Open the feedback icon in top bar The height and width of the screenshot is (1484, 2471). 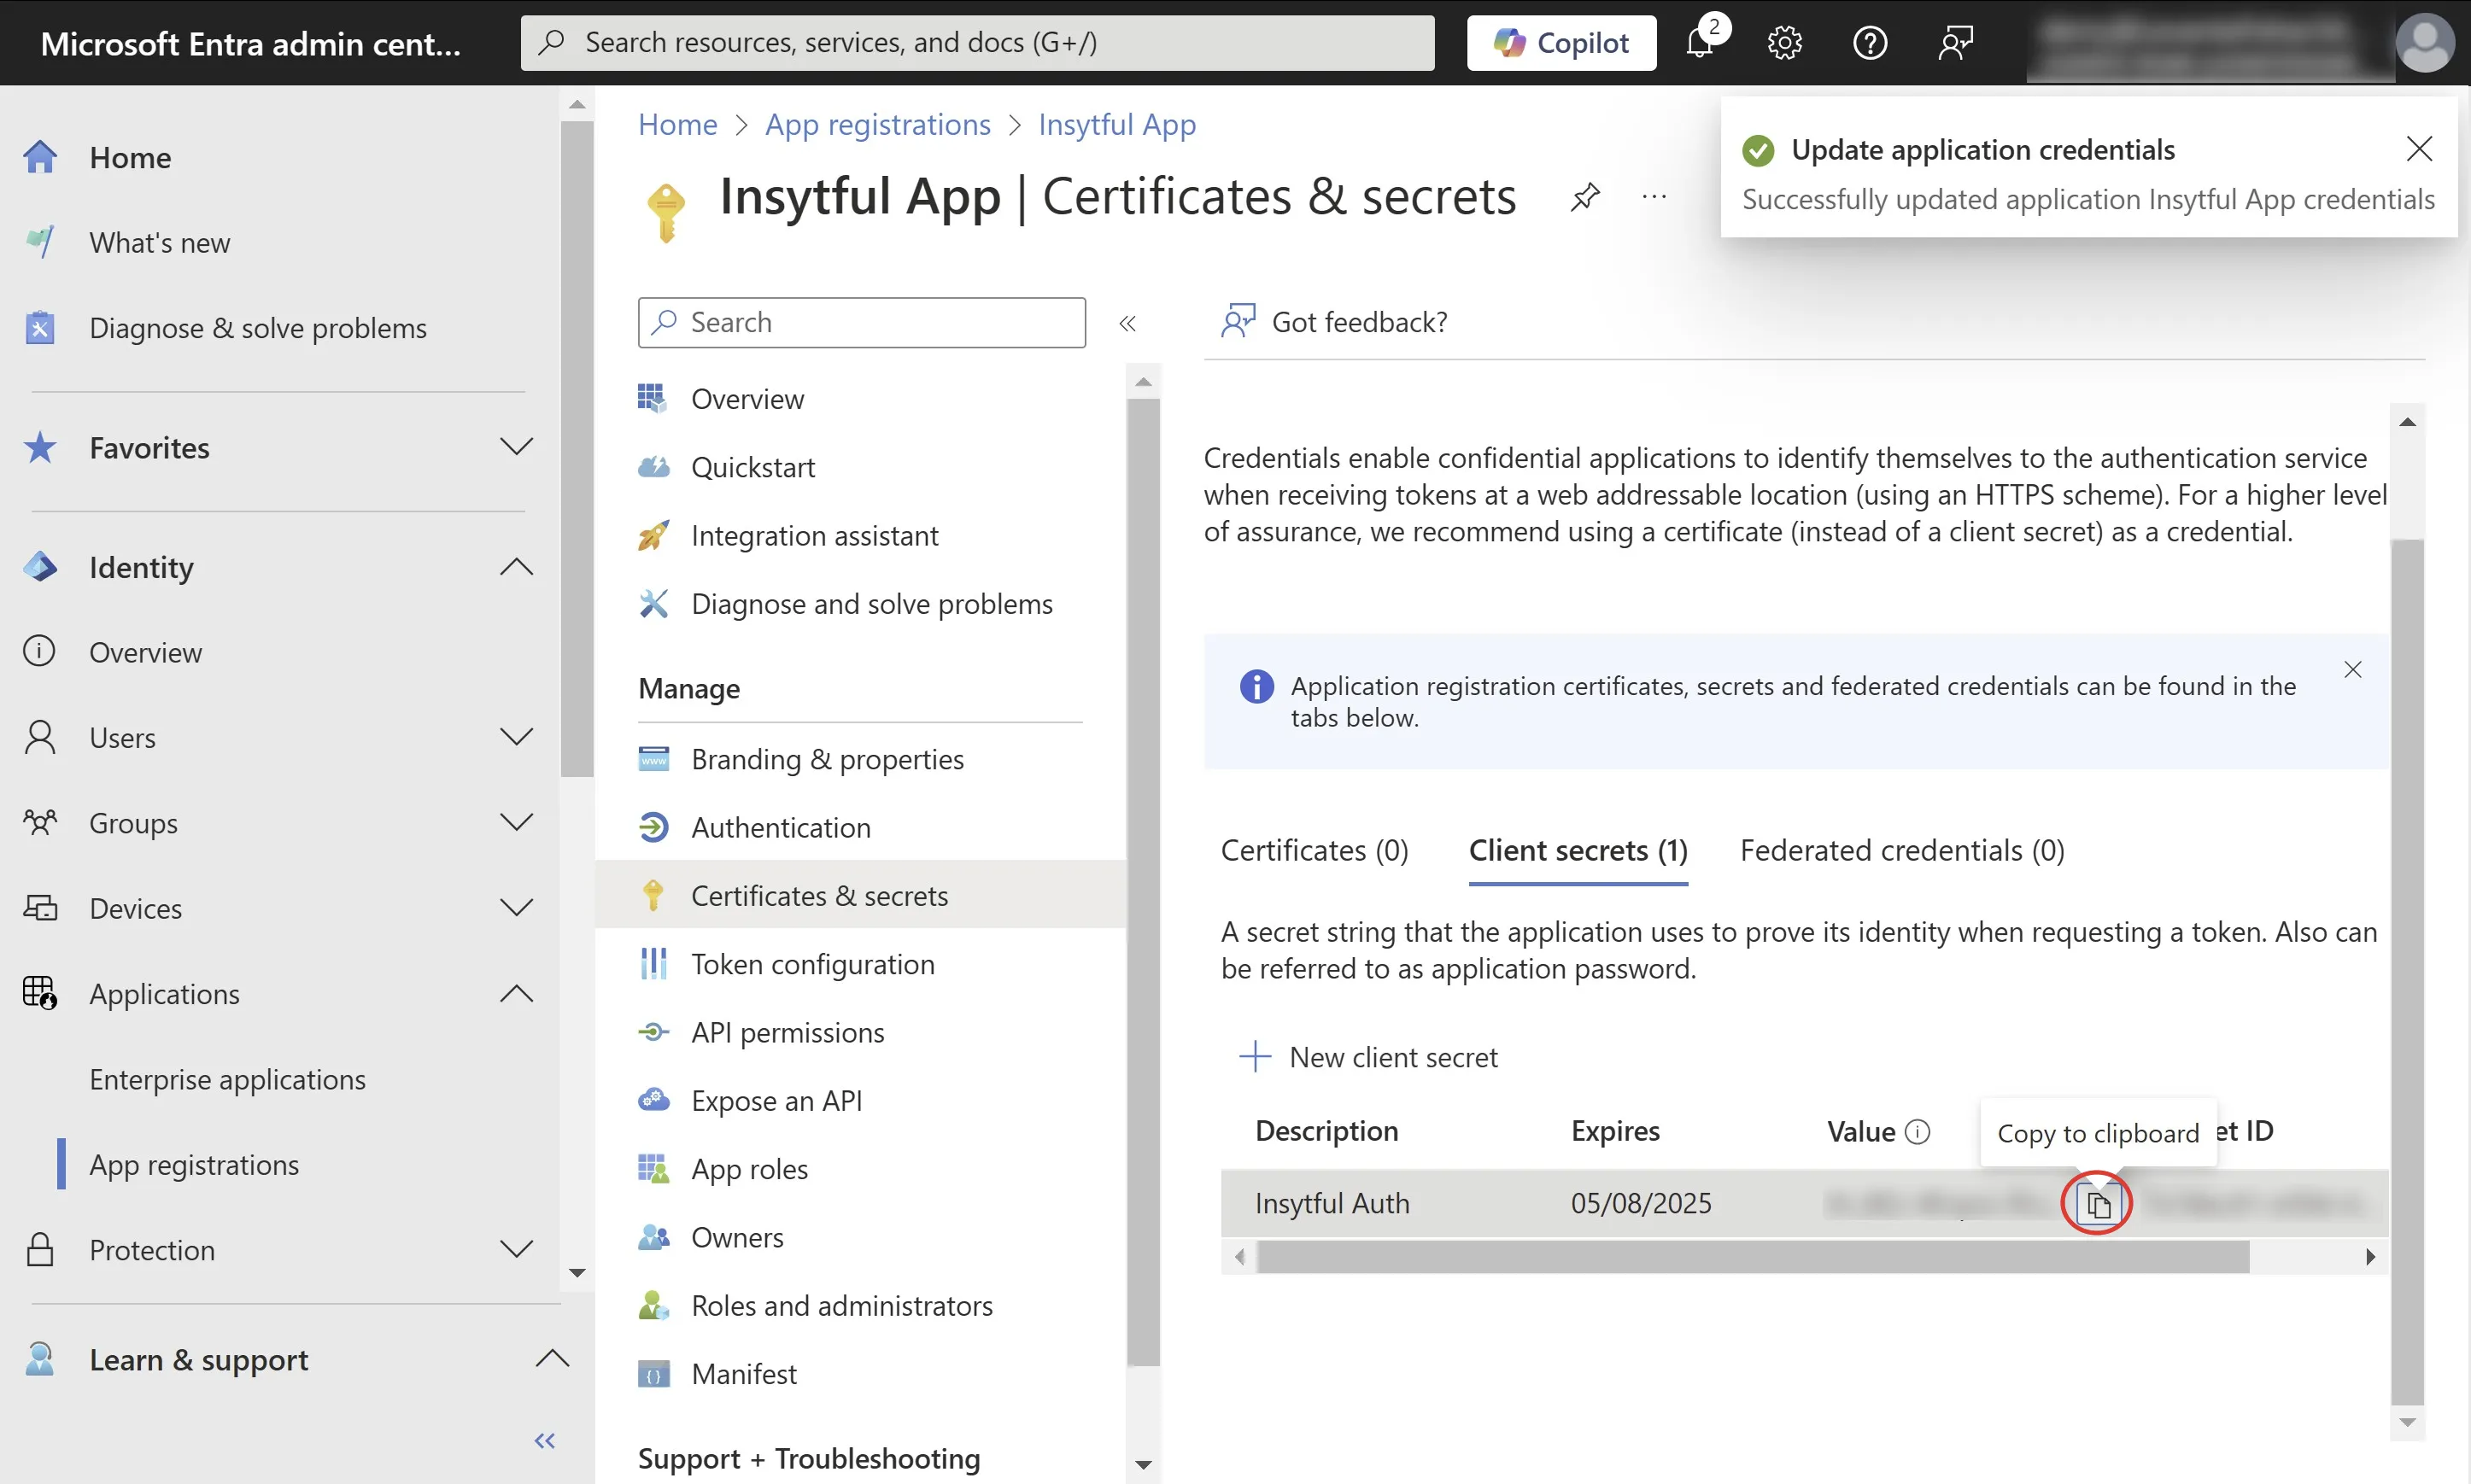pos(1955,43)
